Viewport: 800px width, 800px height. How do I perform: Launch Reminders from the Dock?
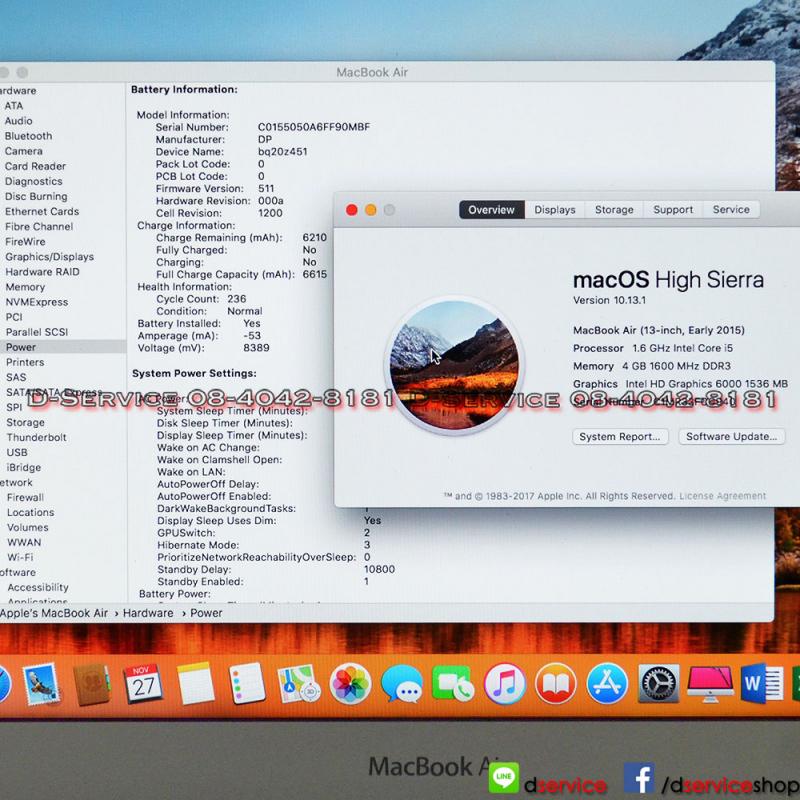247,684
